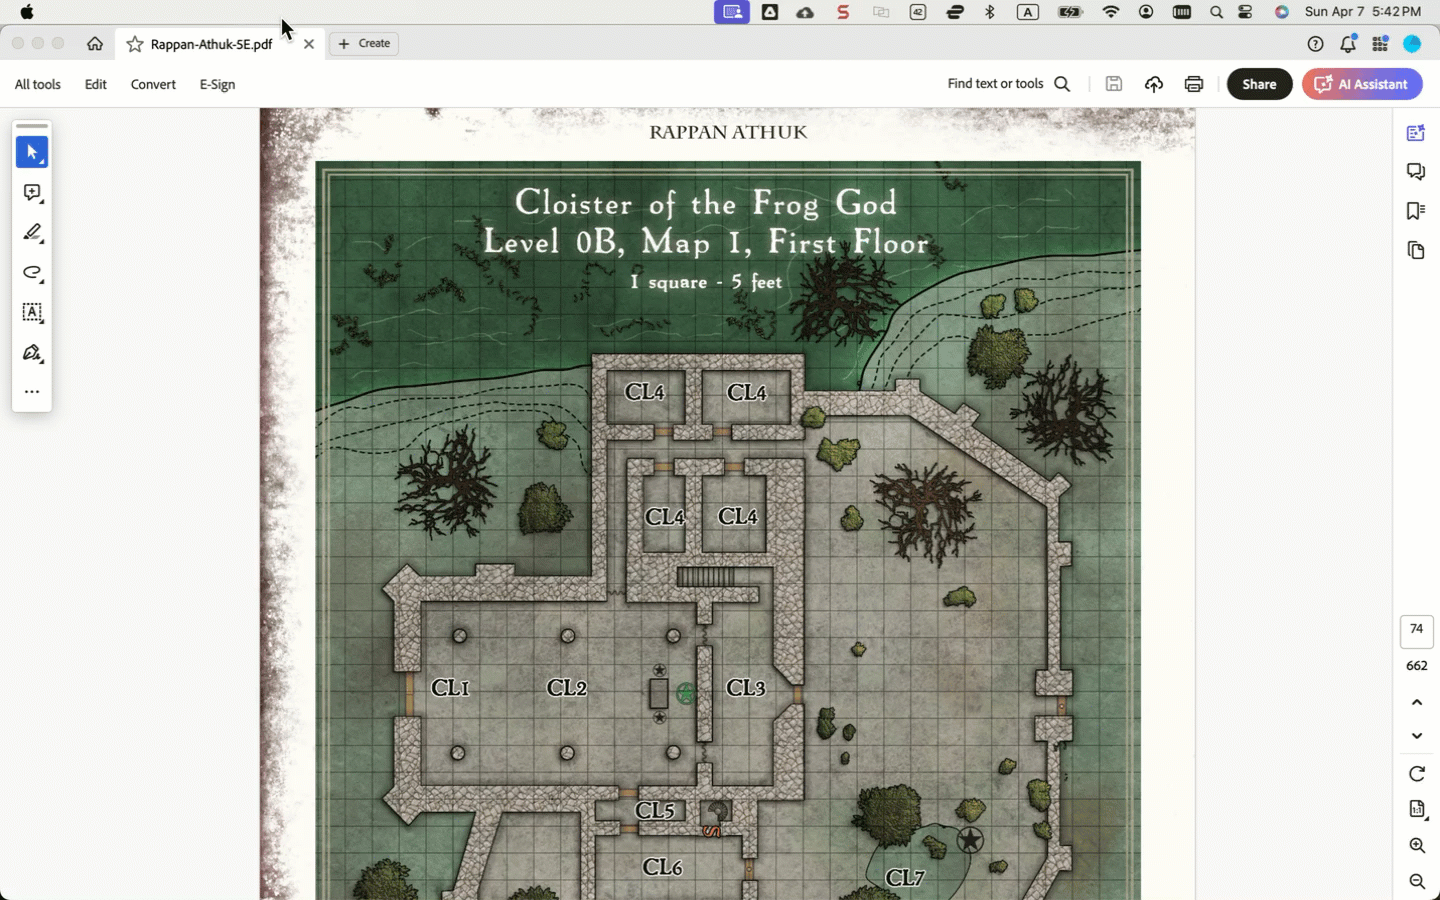Zoom in using the magnifier plus icon

(x=1417, y=846)
